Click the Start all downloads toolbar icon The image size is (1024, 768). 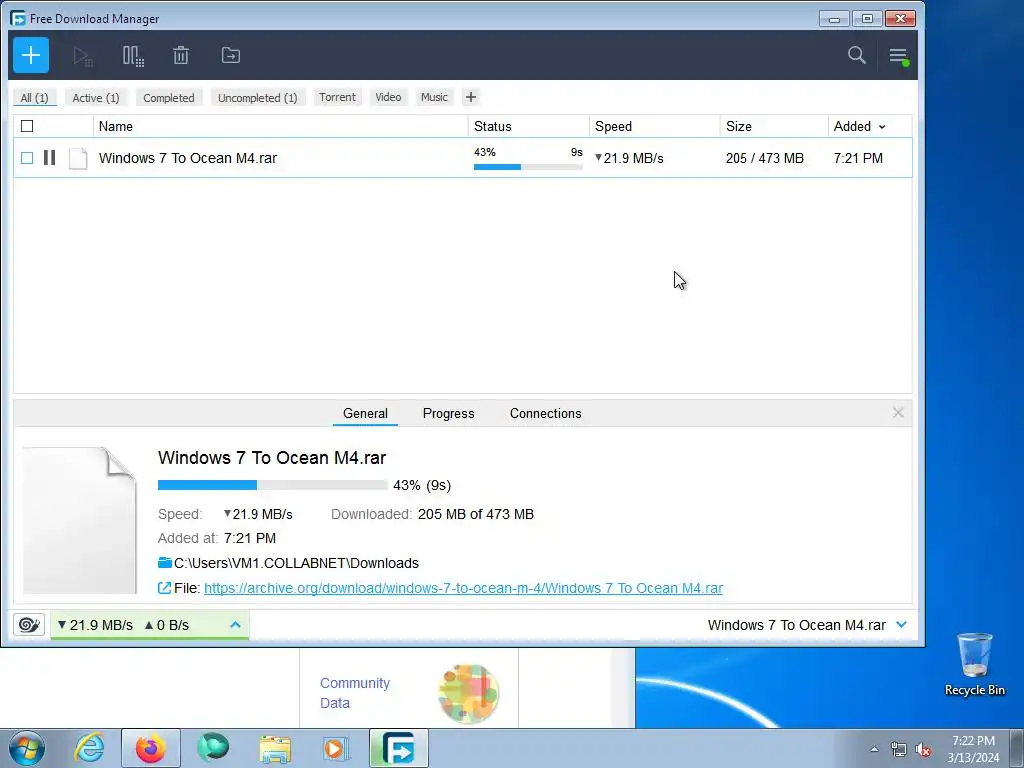pos(83,56)
